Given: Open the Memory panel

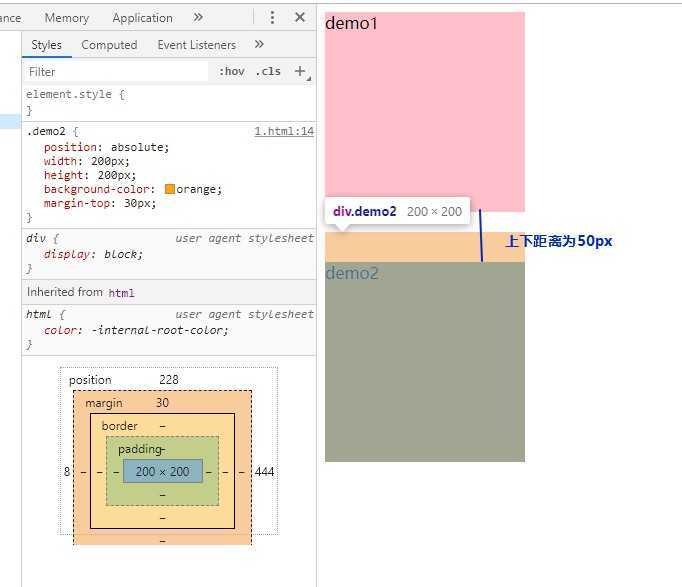Looking at the screenshot, I should pos(66,18).
